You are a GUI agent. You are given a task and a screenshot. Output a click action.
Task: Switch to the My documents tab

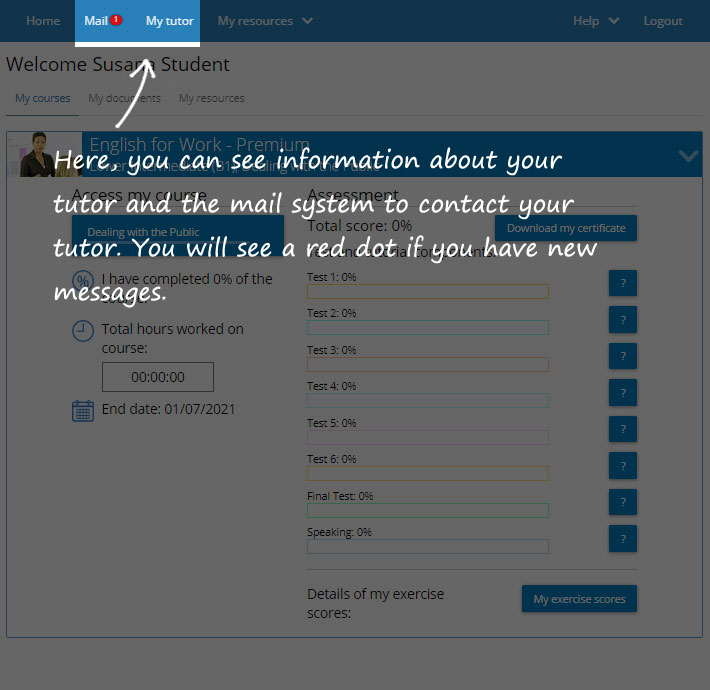124,98
